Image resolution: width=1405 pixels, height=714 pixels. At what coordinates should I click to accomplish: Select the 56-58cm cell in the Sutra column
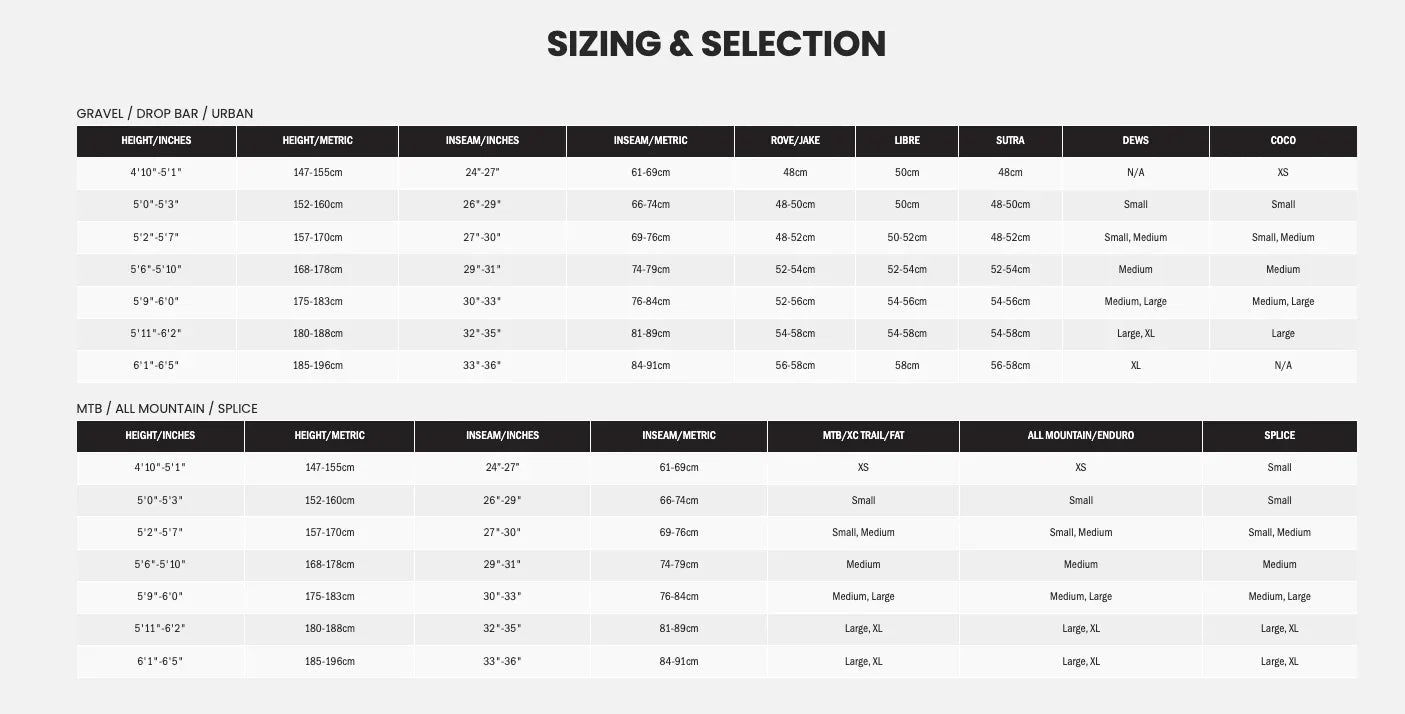point(1010,366)
